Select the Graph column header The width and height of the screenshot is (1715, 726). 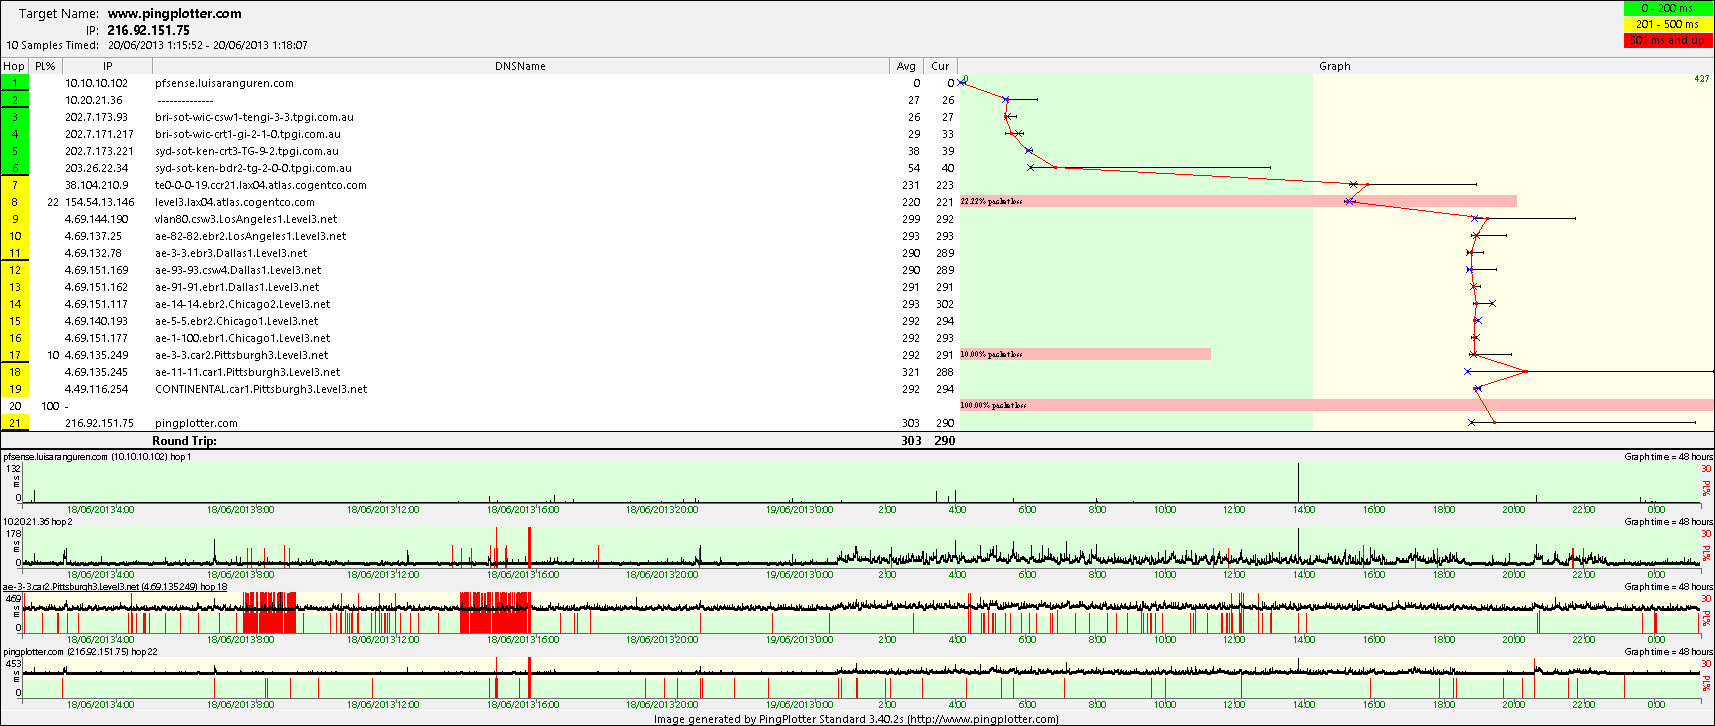tap(1334, 66)
